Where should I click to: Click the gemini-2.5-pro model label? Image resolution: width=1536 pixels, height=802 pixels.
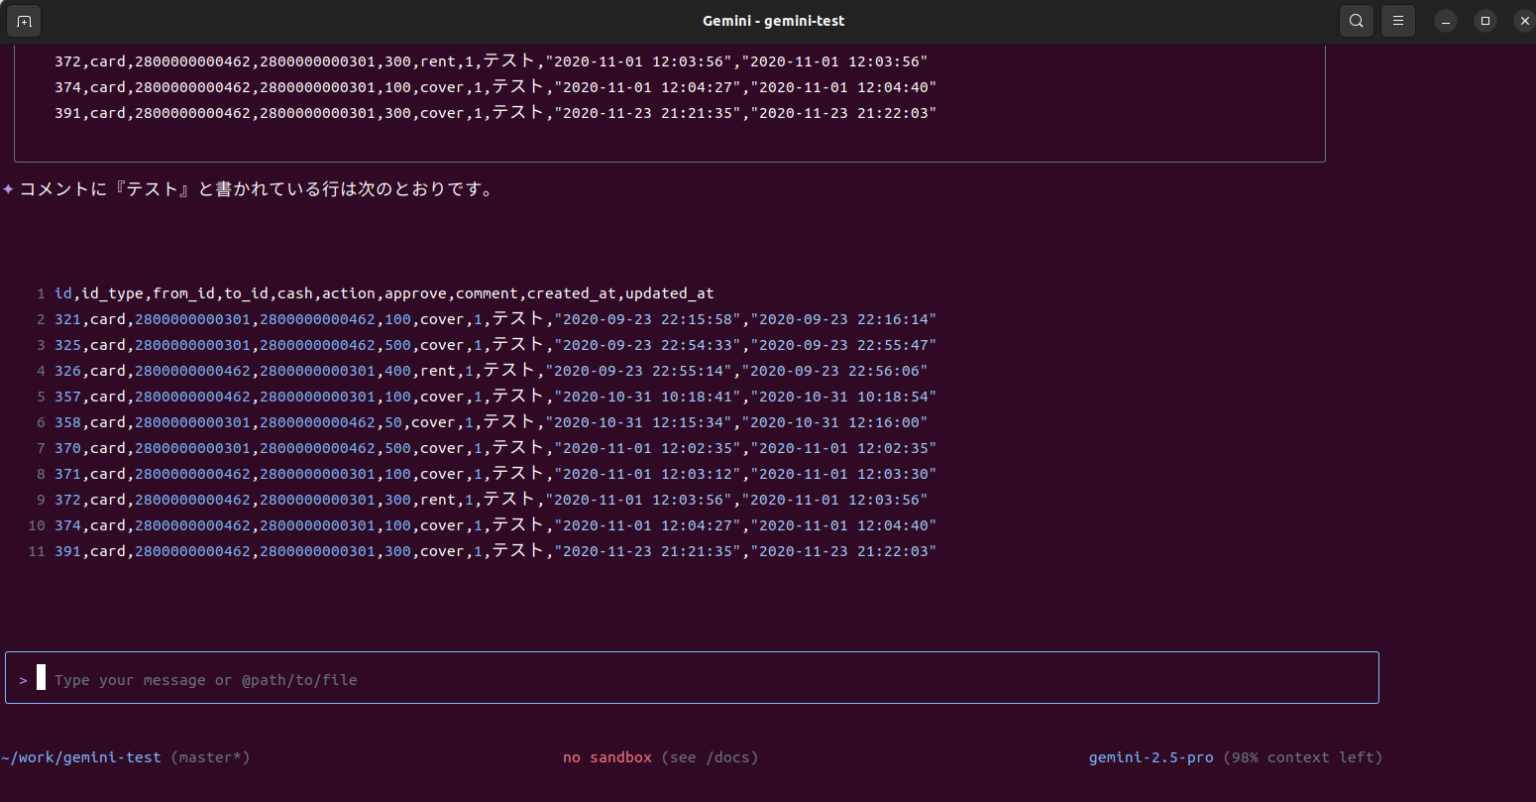[x=1150, y=757]
